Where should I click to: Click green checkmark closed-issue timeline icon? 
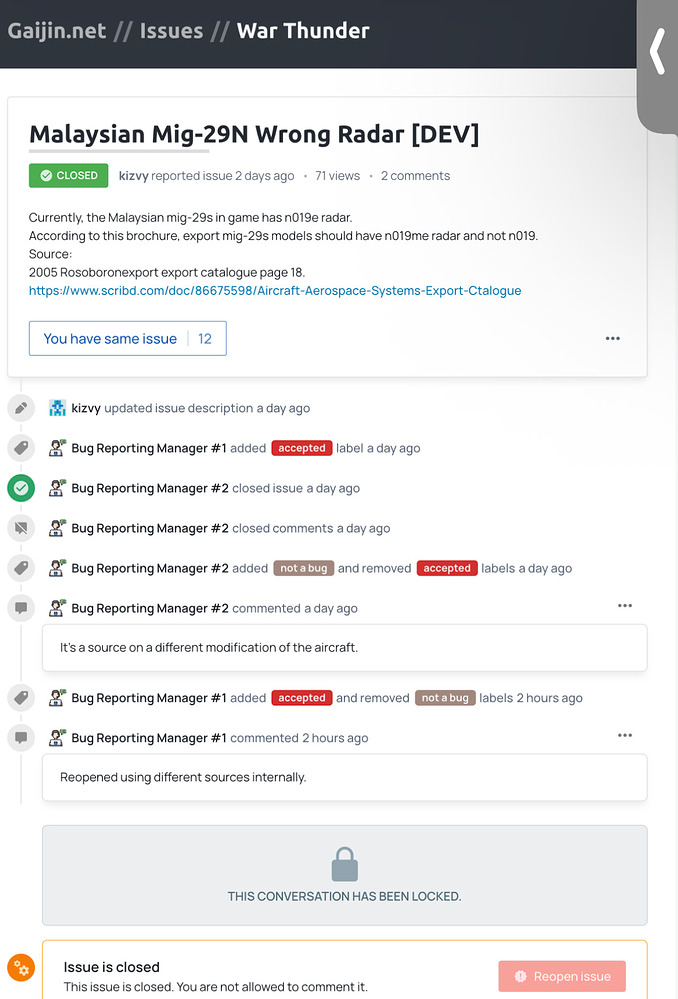pyautogui.click(x=21, y=488)
